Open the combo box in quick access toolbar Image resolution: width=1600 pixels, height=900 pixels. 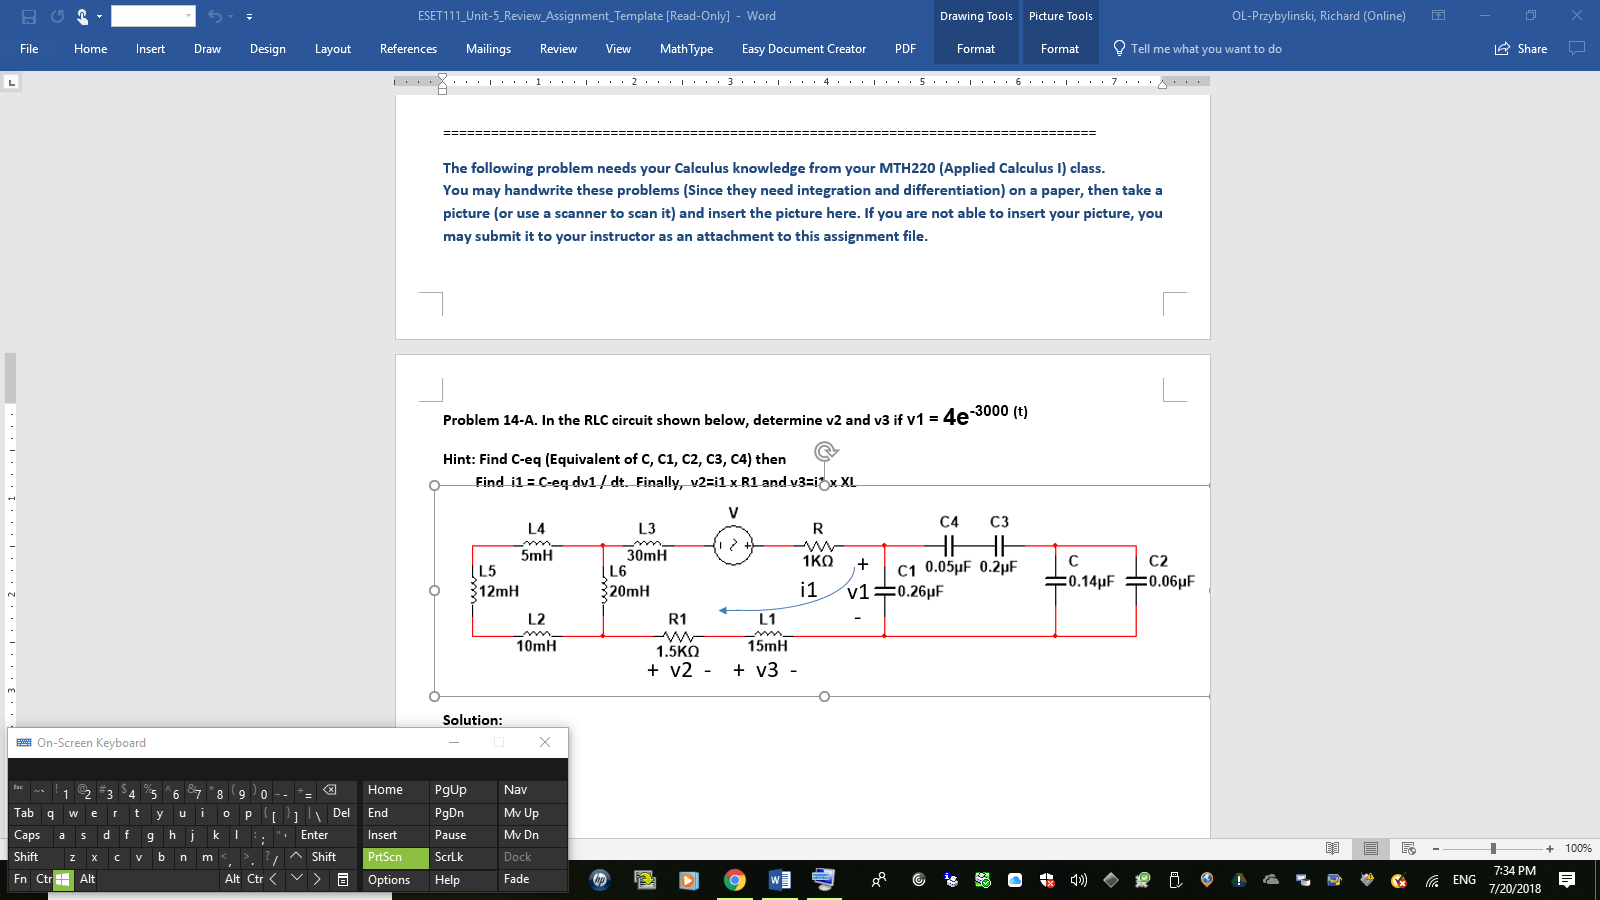tap(153, 16)
